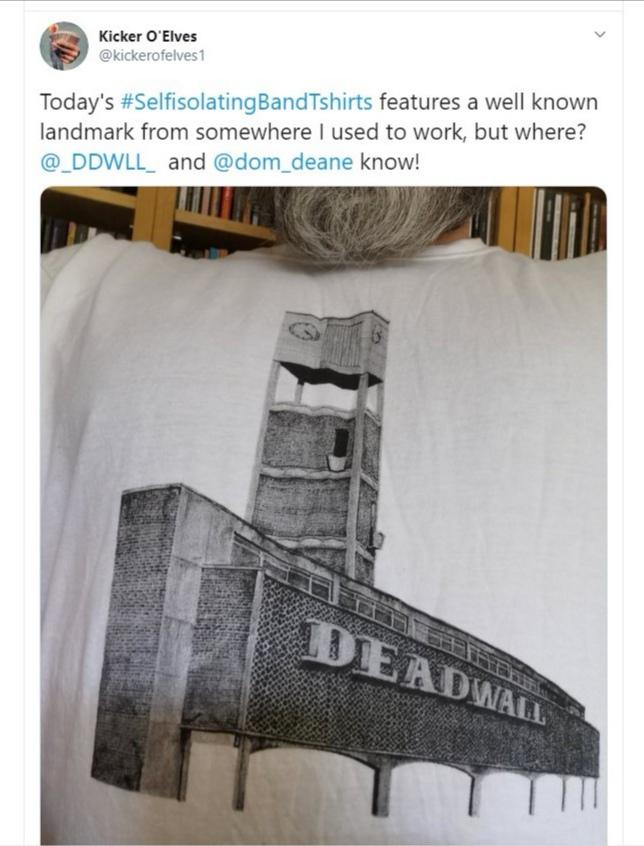
Task: Open the tweet options chevron menu
Action: (x=600, y=35)
